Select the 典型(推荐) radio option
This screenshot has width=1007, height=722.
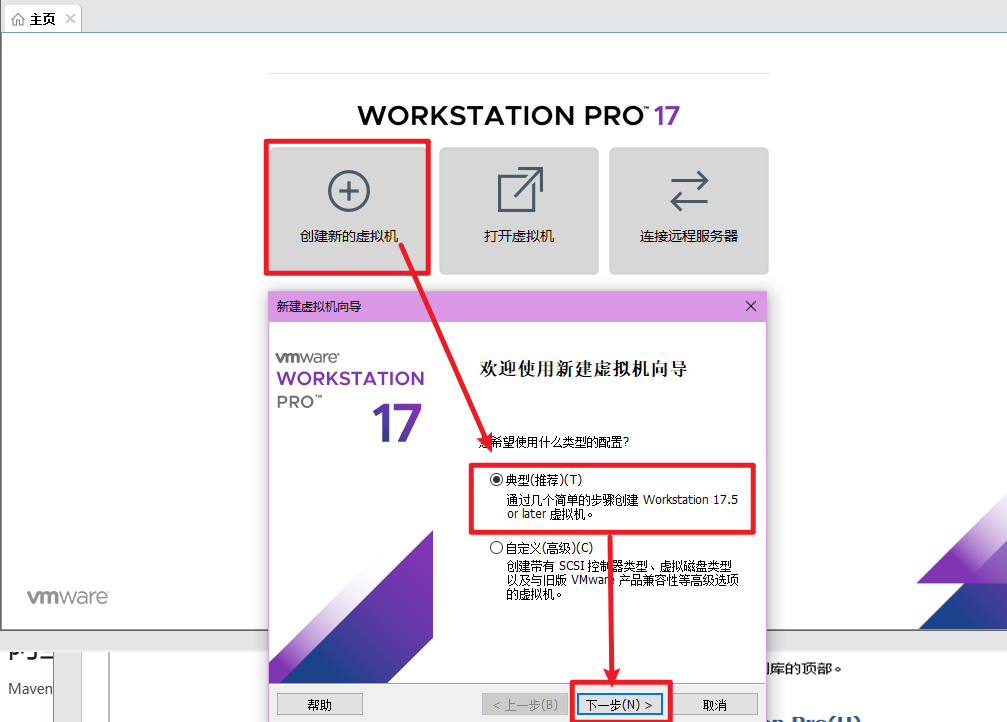point(496,480)
